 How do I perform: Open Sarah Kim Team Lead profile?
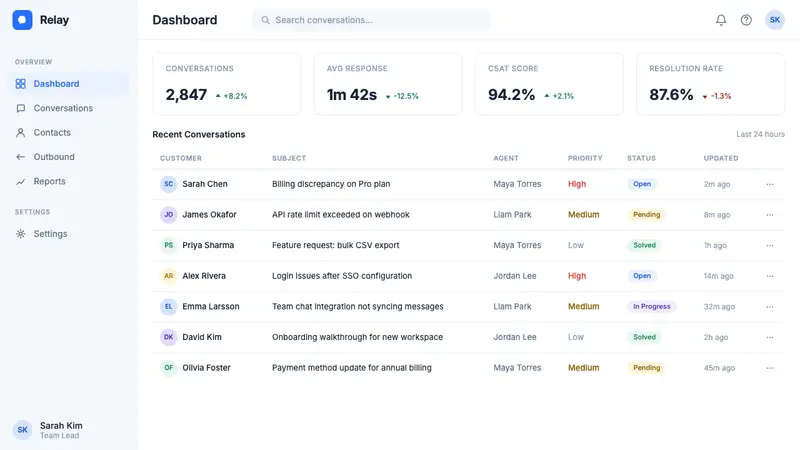pyautogui.click(x=68, y=430)
